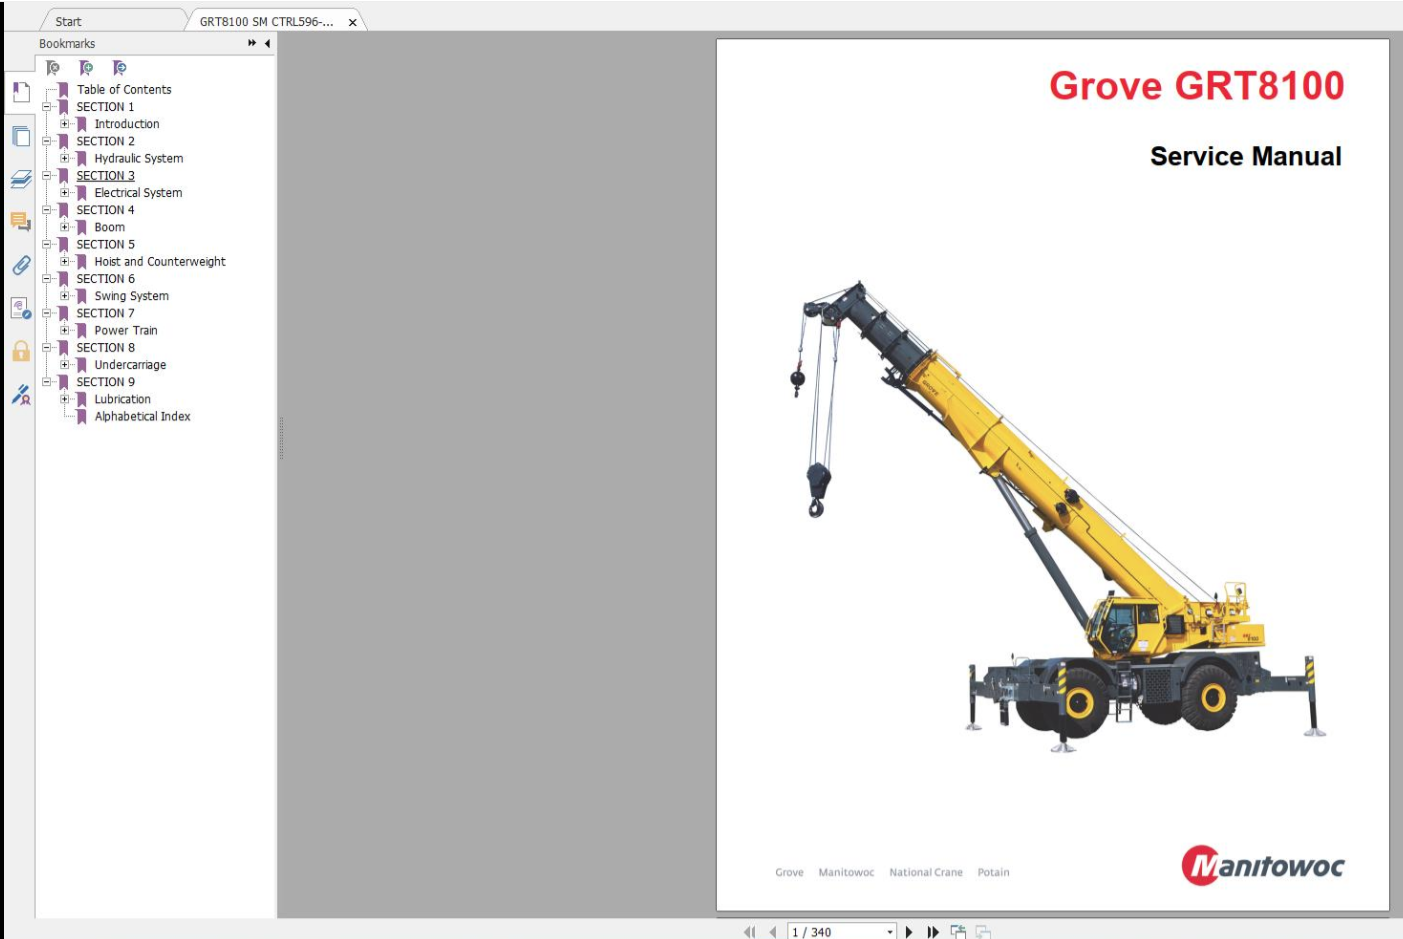Jump to the Alphabetical Index bookmark

(142, 417)
